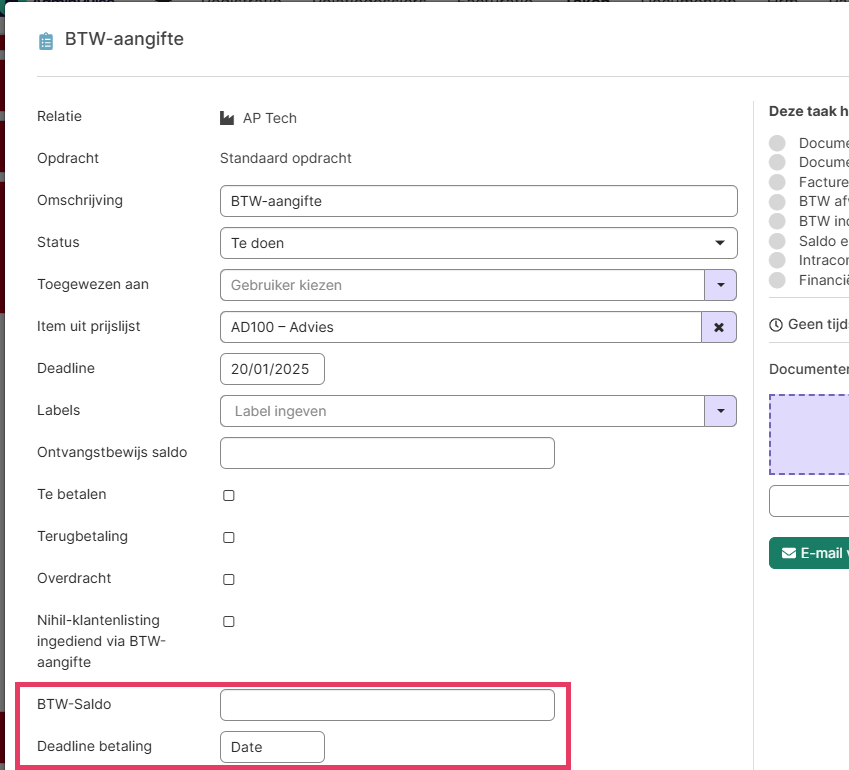Click the factory icon next to AP Tech
Screen dimensions: 849x770
(x=227, y=118)
